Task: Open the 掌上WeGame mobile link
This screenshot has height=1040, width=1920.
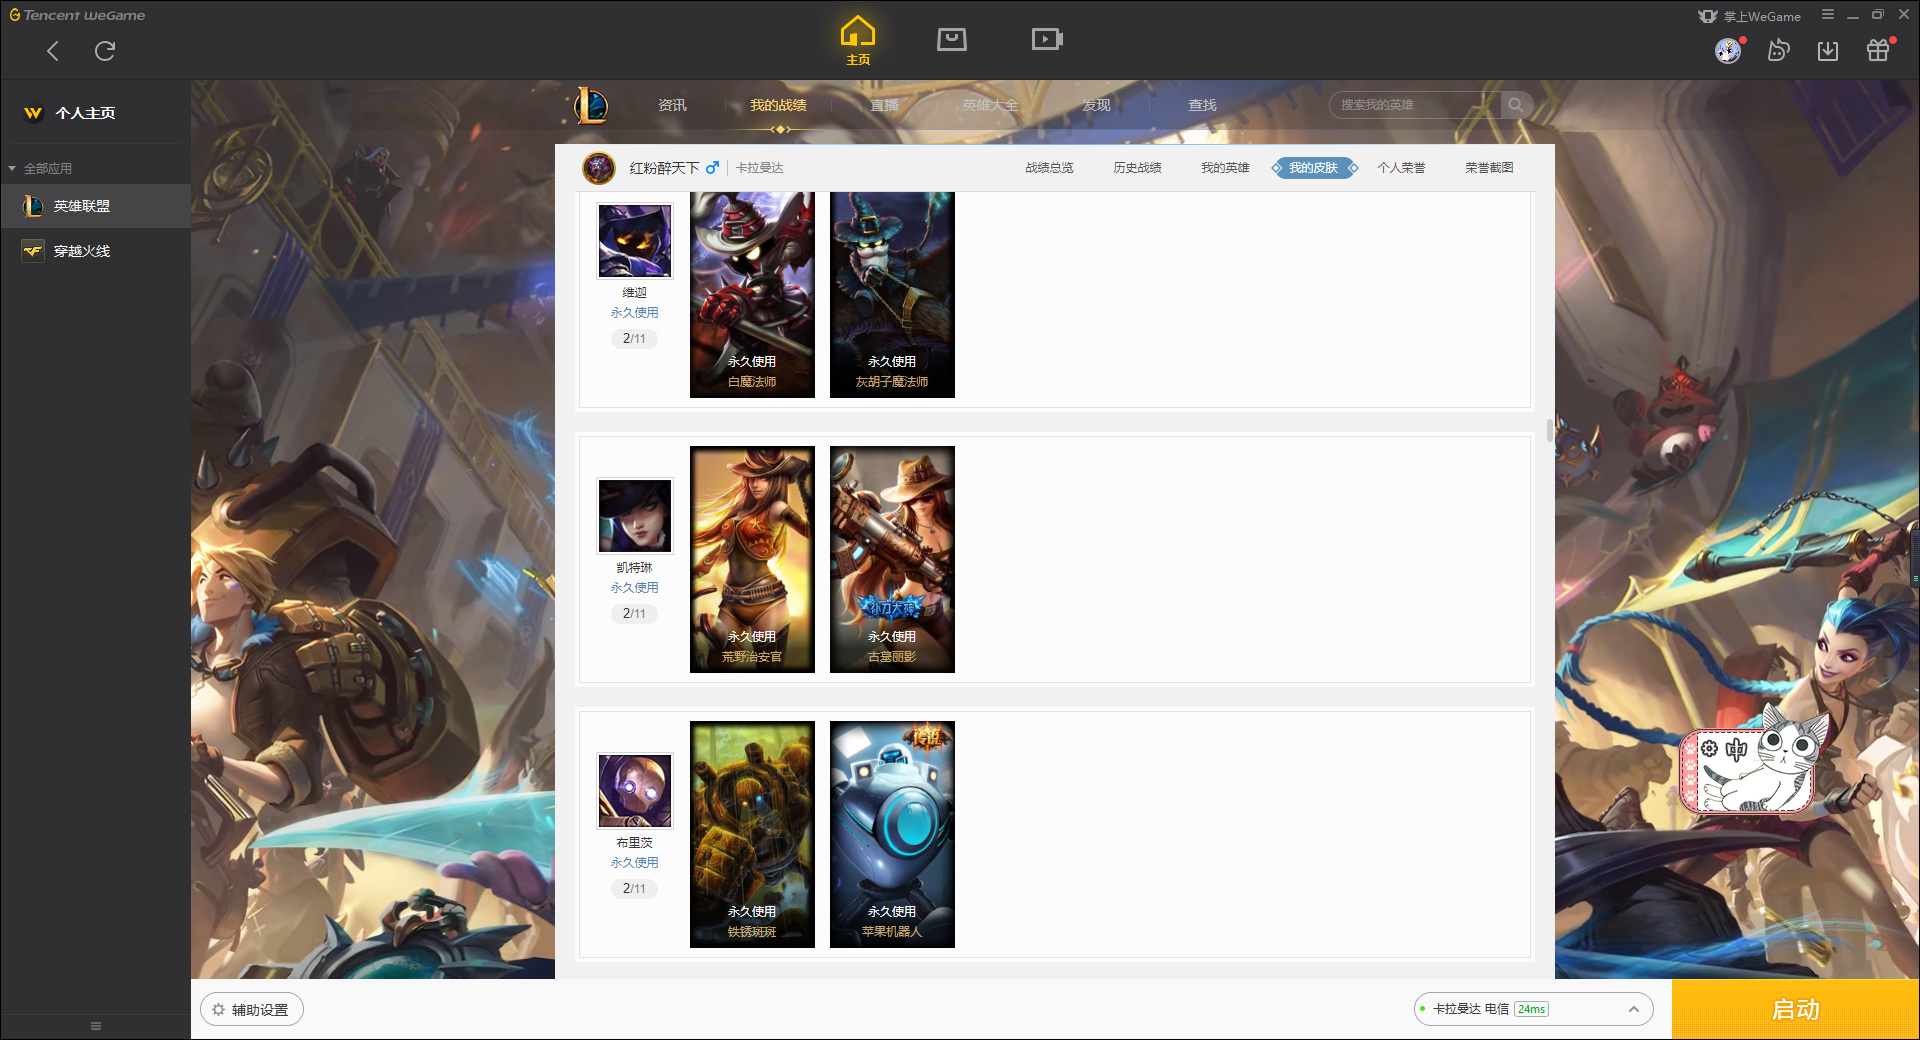Action: tap(1750, 16)
